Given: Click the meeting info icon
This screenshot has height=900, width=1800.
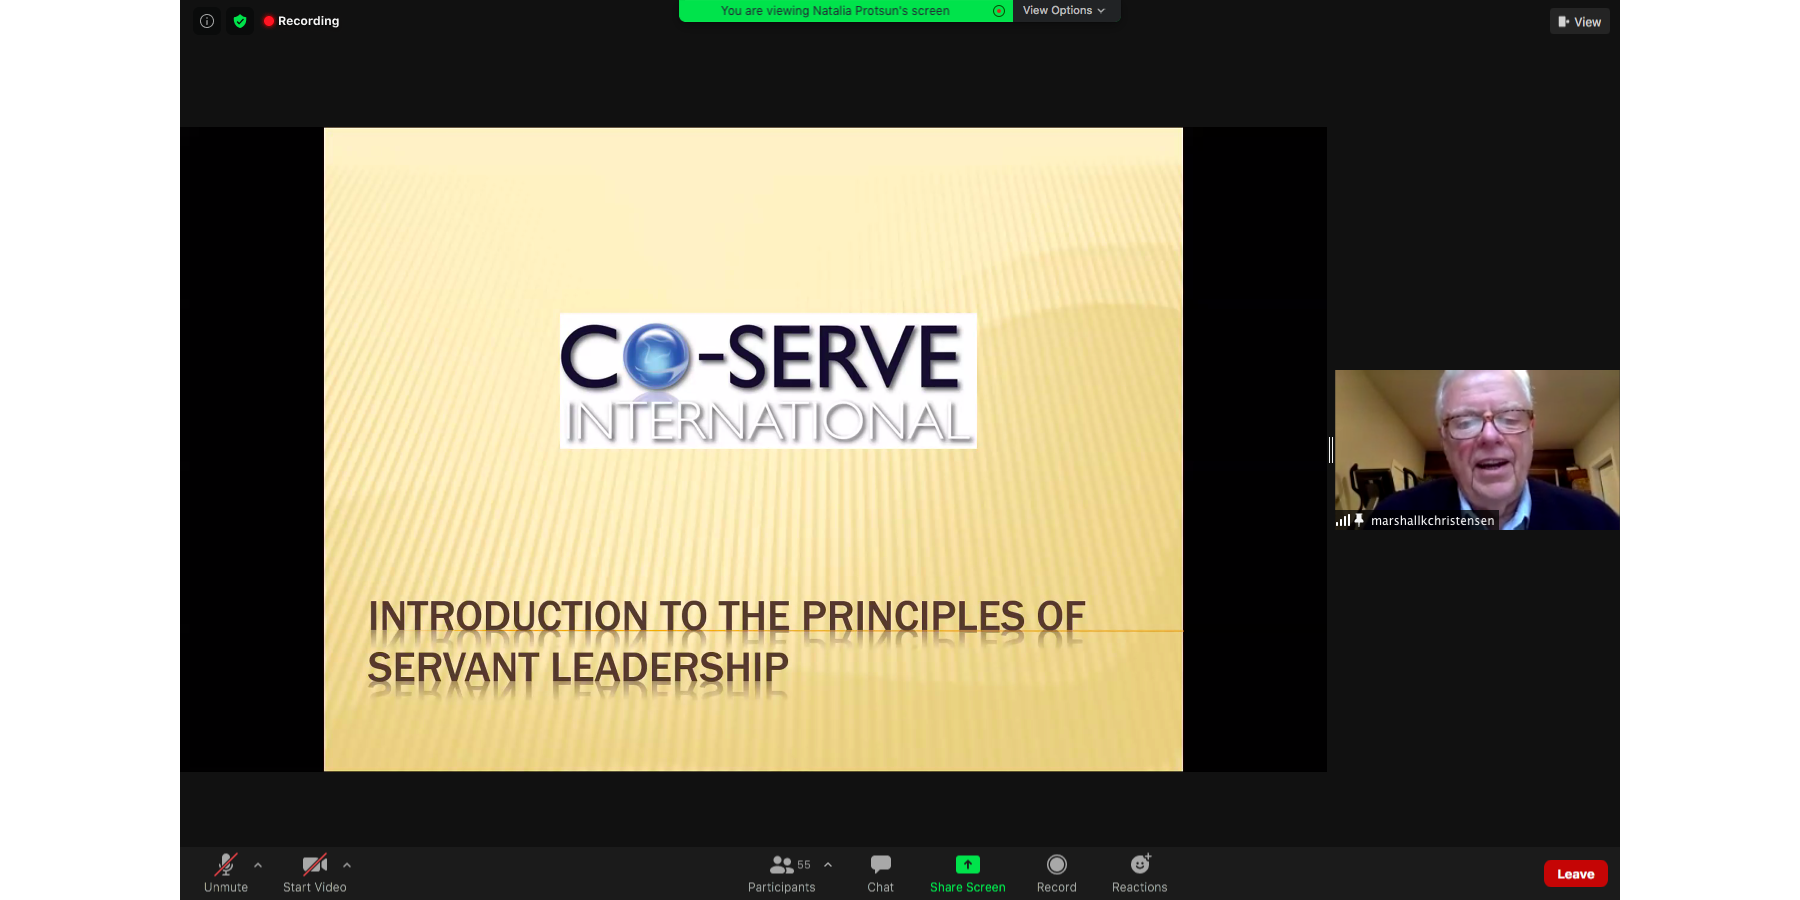Looking at the screenshot, I should click(207, 21).
